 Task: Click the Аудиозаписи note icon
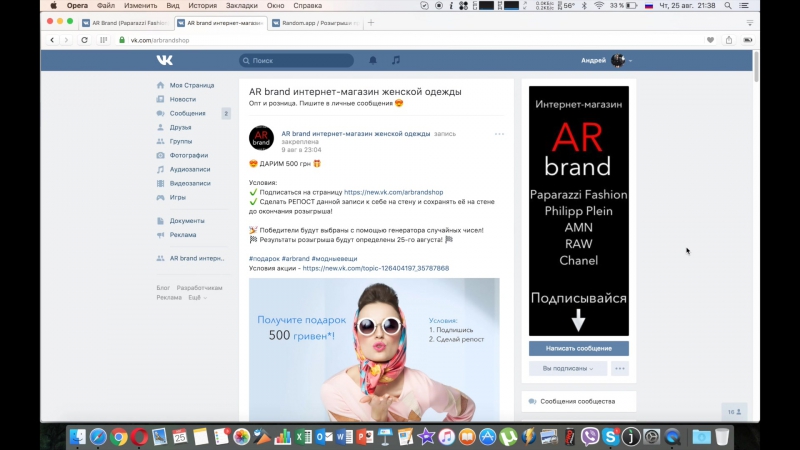(160, 169)
